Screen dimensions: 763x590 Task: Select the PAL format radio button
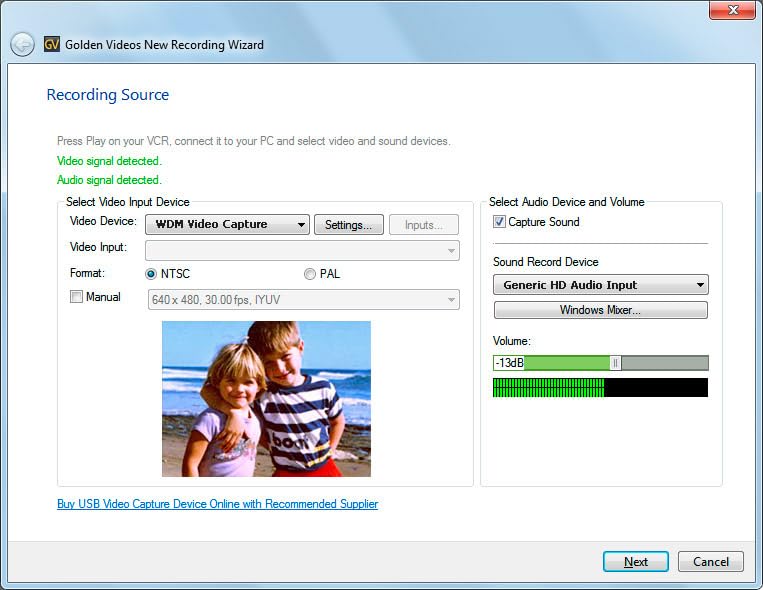[310, 274]
